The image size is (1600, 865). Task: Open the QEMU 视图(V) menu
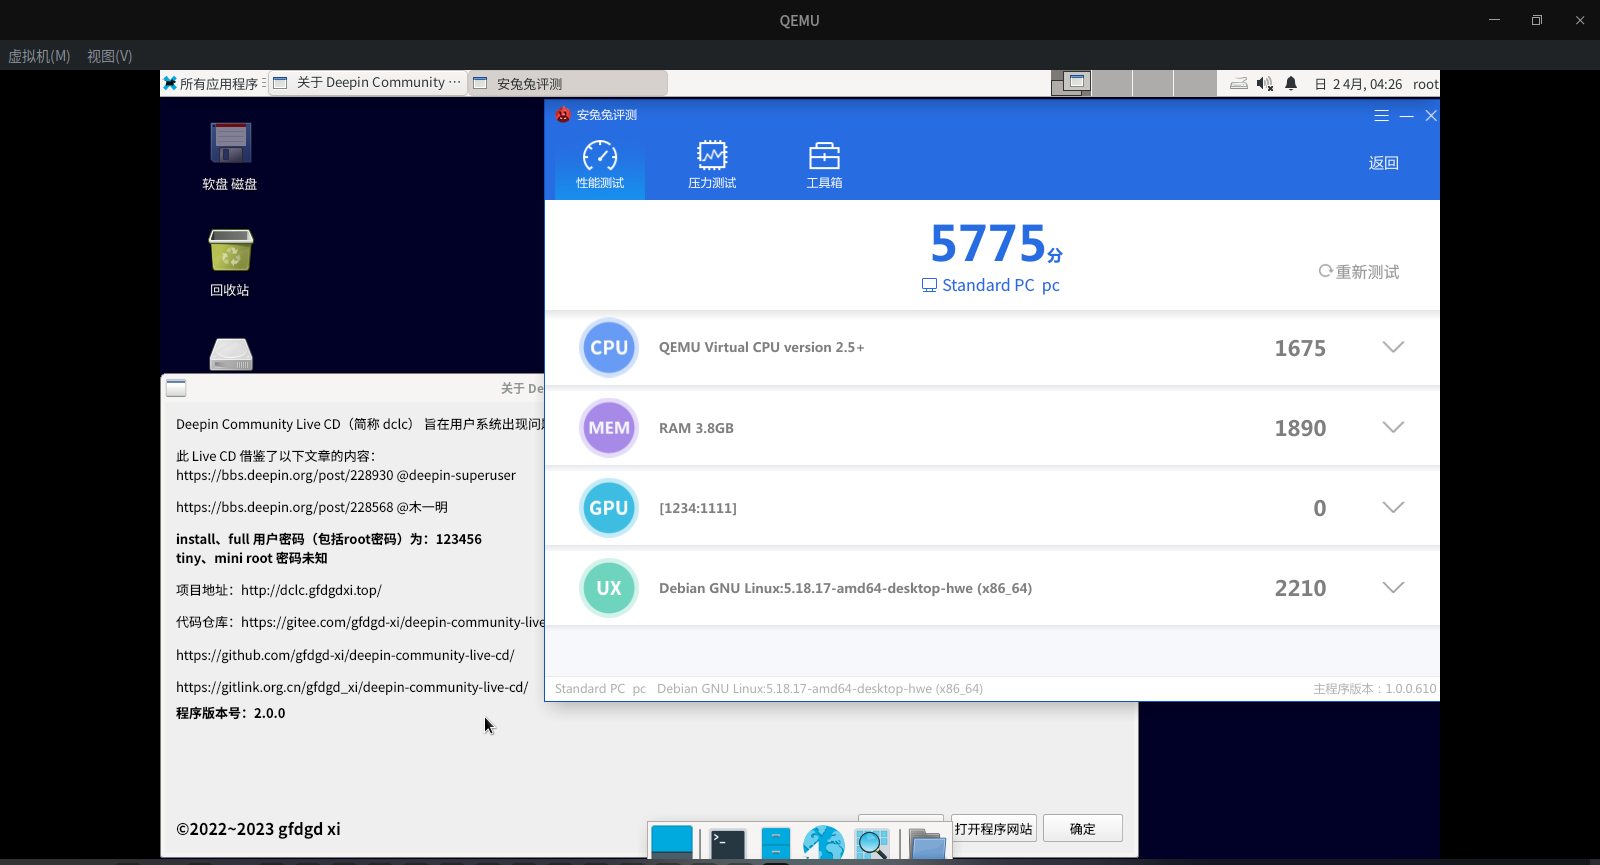click(110, 56)
